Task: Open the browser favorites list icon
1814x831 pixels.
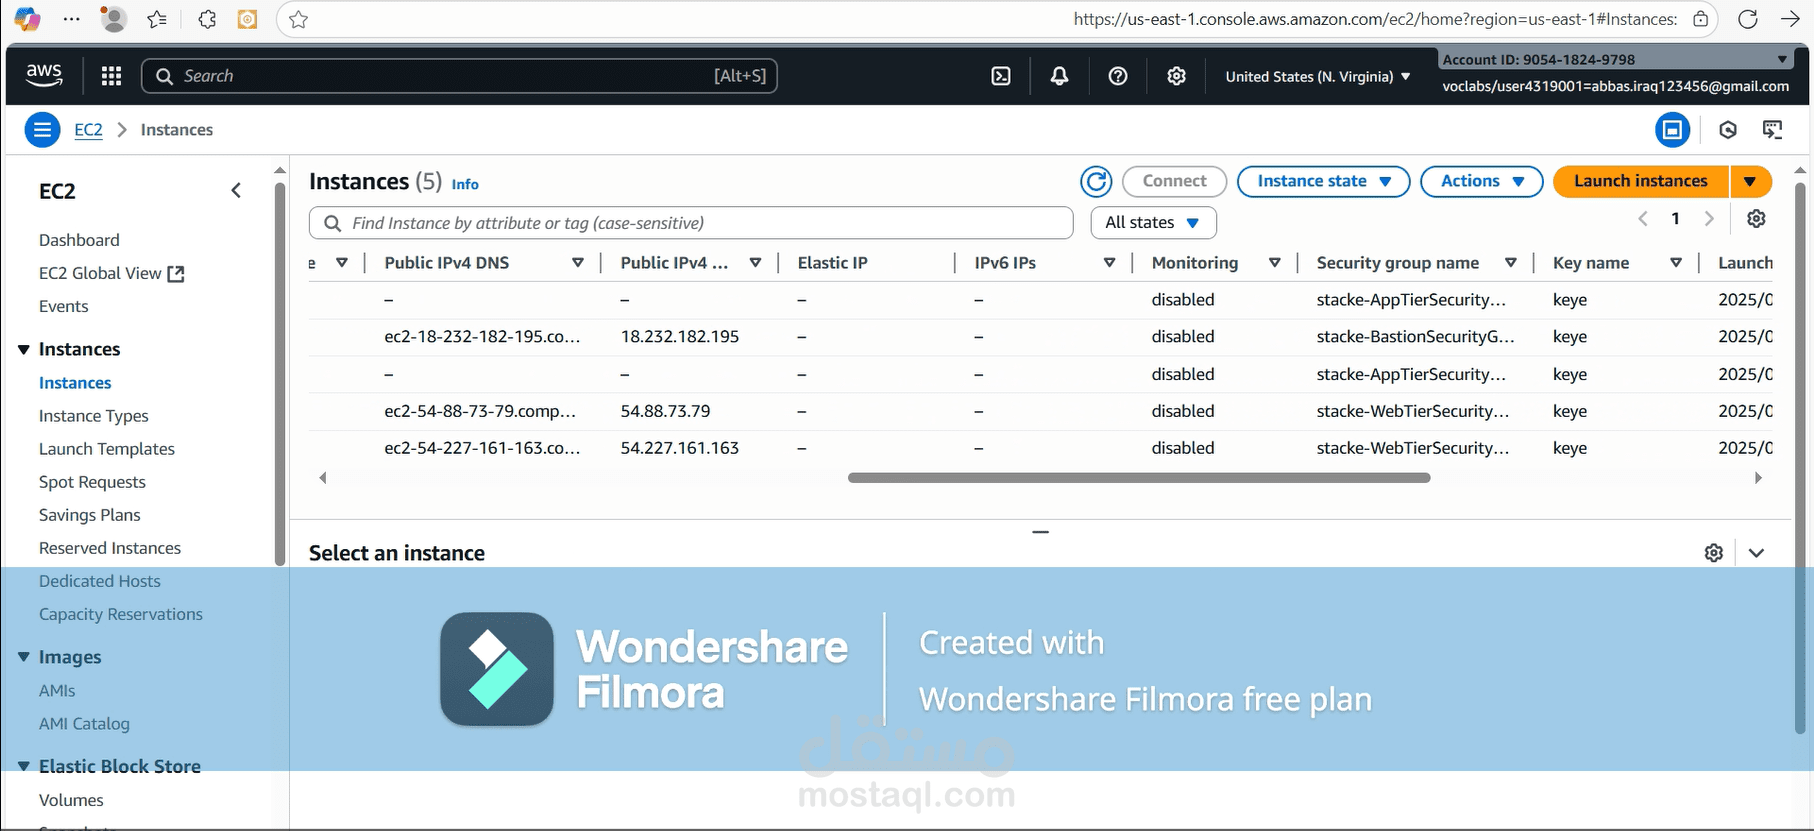Action: 157,19
